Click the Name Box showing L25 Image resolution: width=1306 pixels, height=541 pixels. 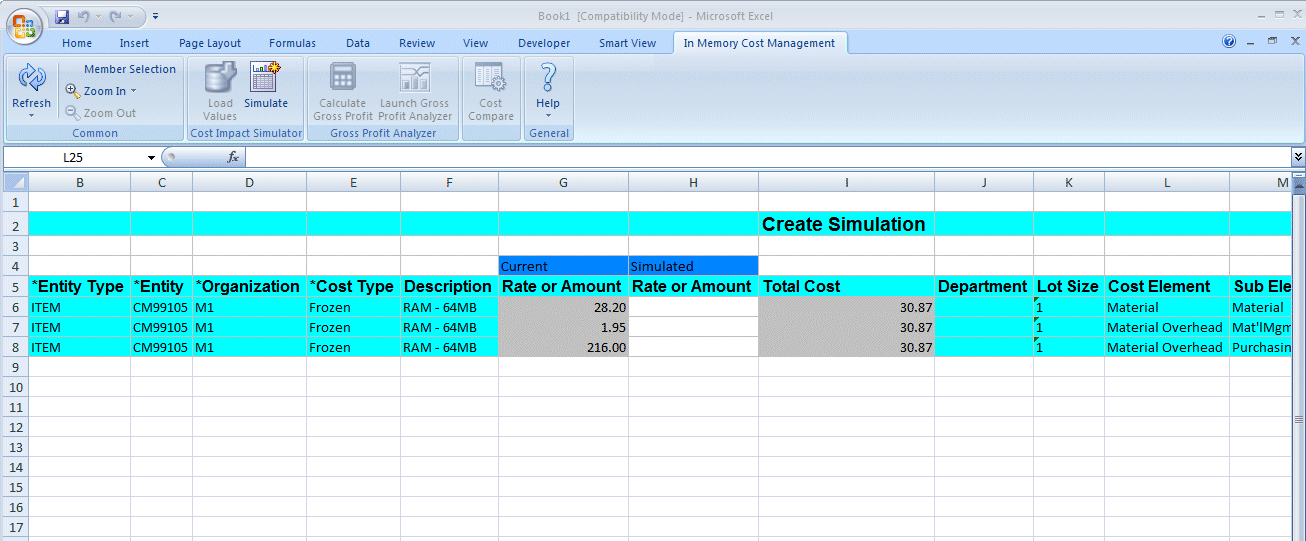click(x=74, y=157)
